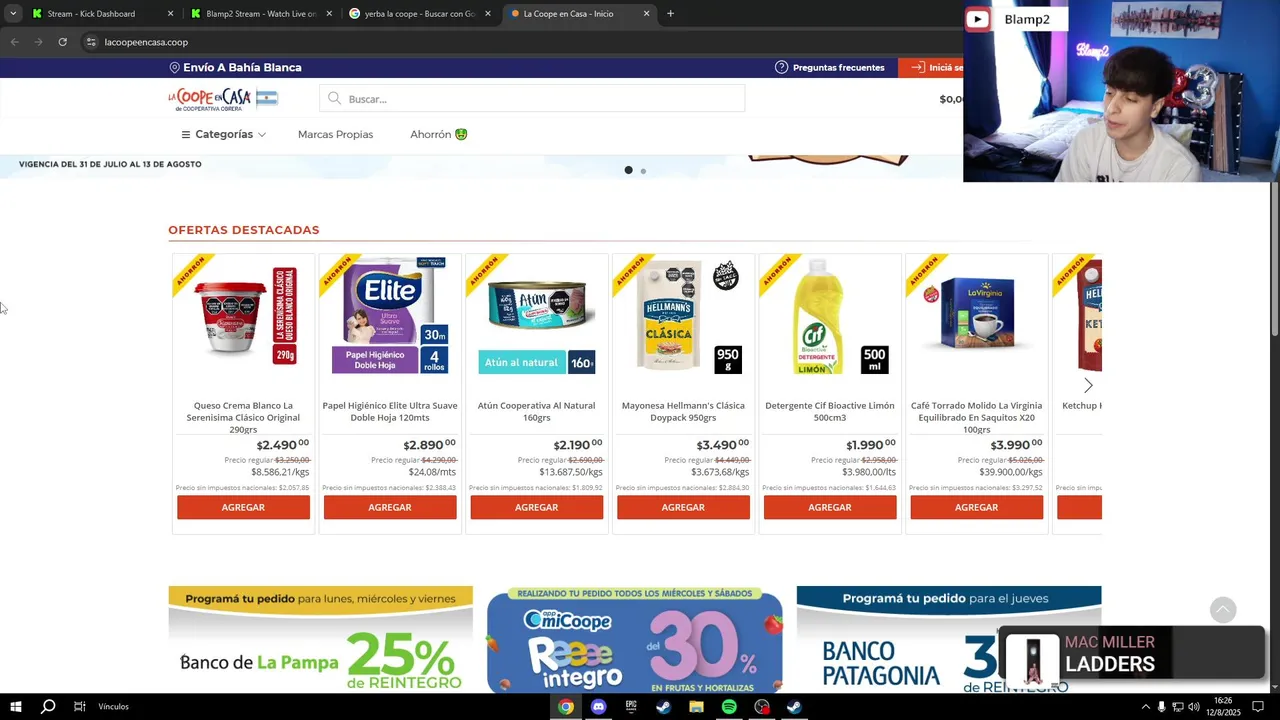1280x720 pixels.
Task: Click the Buscar search field
Action: click(532, 99)
